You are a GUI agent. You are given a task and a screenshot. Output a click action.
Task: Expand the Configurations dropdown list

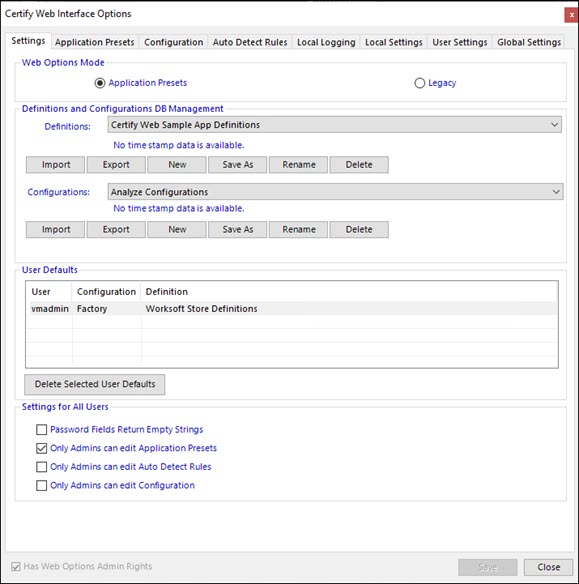(335, 192)
